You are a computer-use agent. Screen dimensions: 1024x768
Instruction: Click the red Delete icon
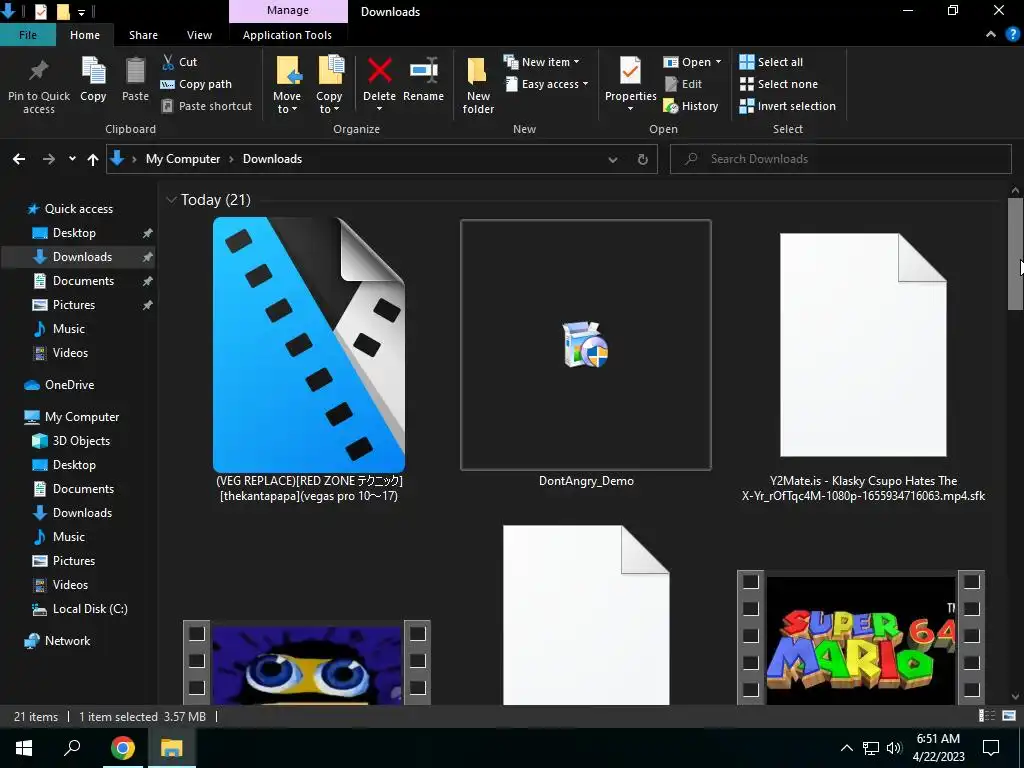point(379,70)
